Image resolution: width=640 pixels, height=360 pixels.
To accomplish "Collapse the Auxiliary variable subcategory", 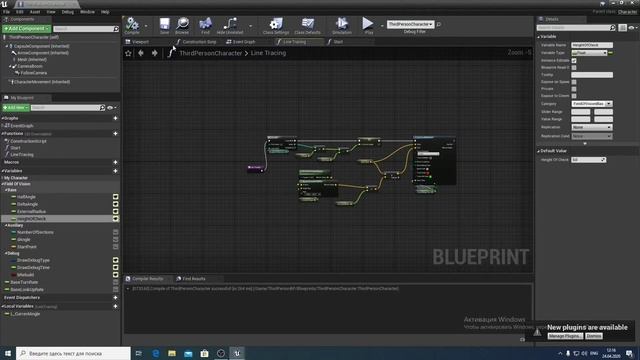I will click(x=6, y=225).
